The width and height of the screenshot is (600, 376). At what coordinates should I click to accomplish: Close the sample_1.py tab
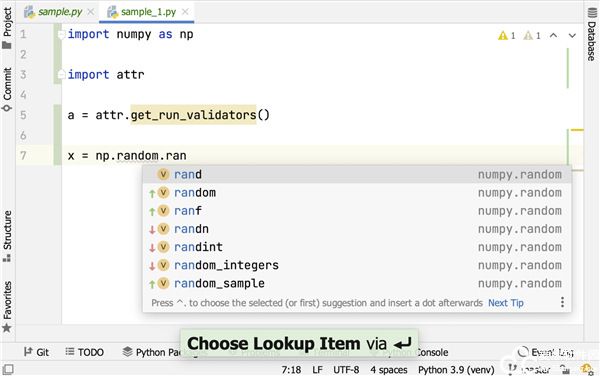click(x=185, y=12)
